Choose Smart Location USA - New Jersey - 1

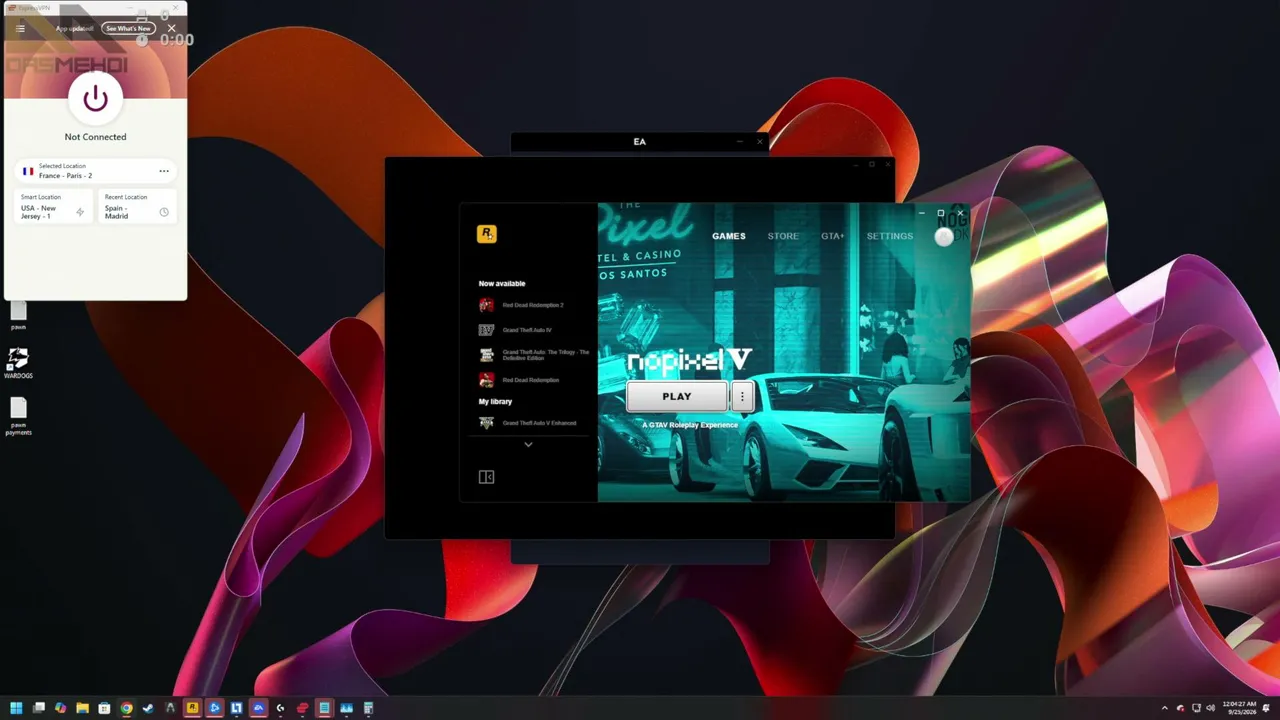pos(54,207)
